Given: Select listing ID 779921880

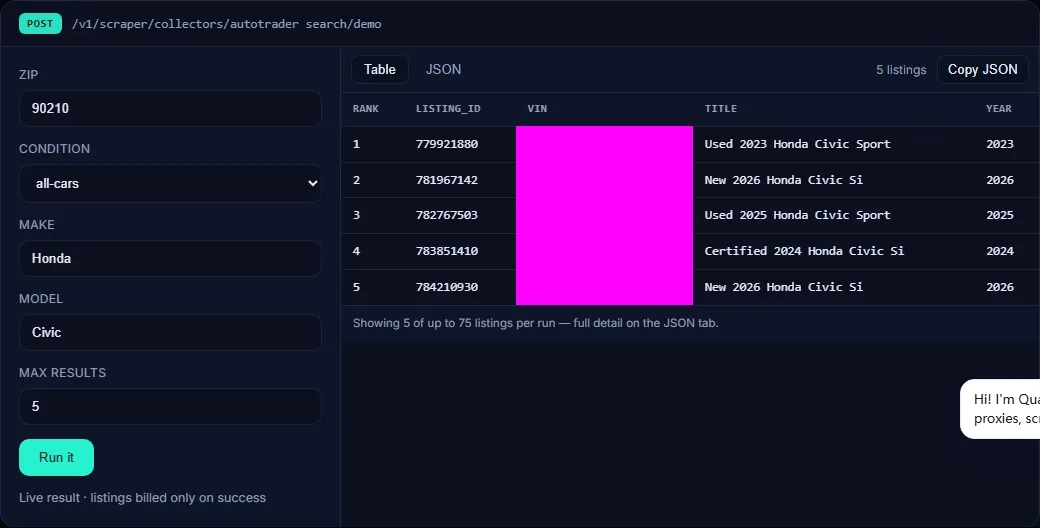Looking at the screenshot, I should pos(447,144).
